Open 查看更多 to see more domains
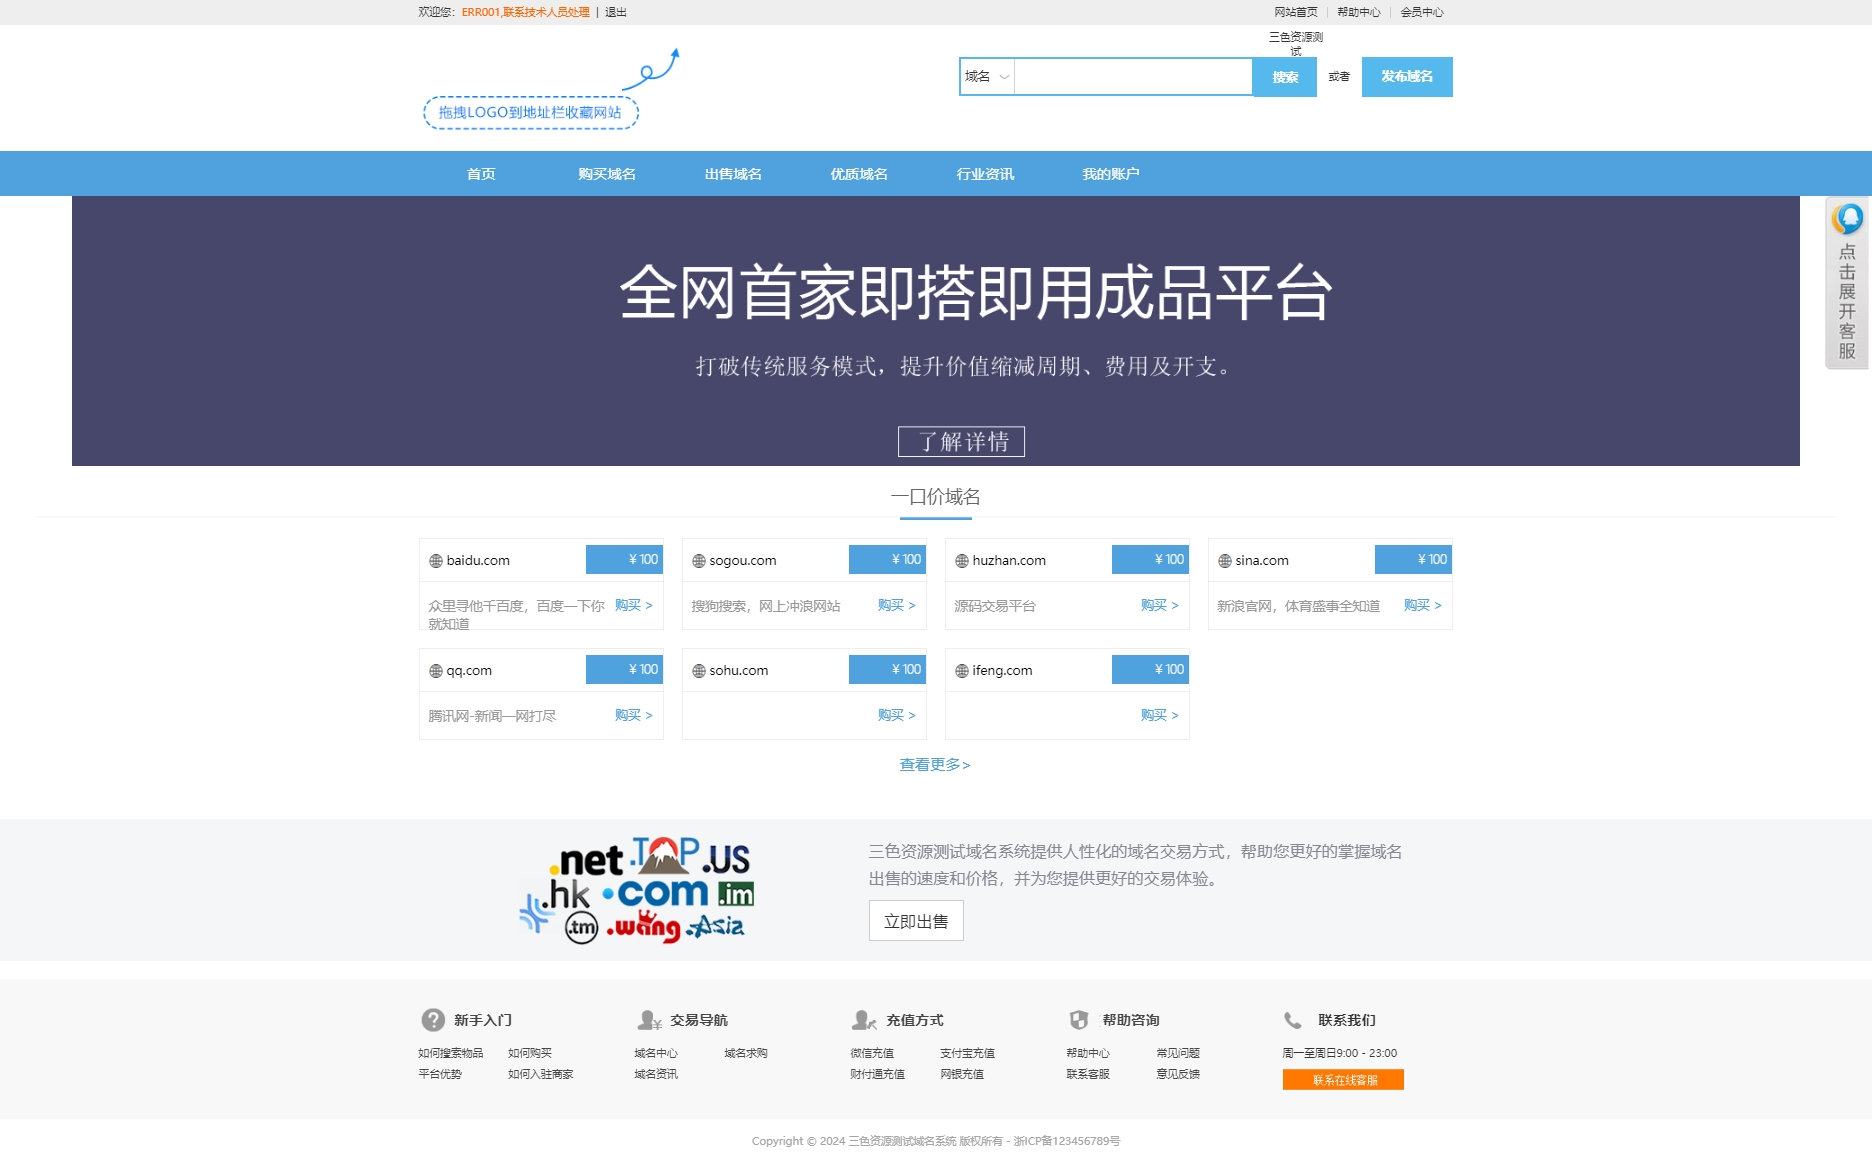 [x=934, y=764]
